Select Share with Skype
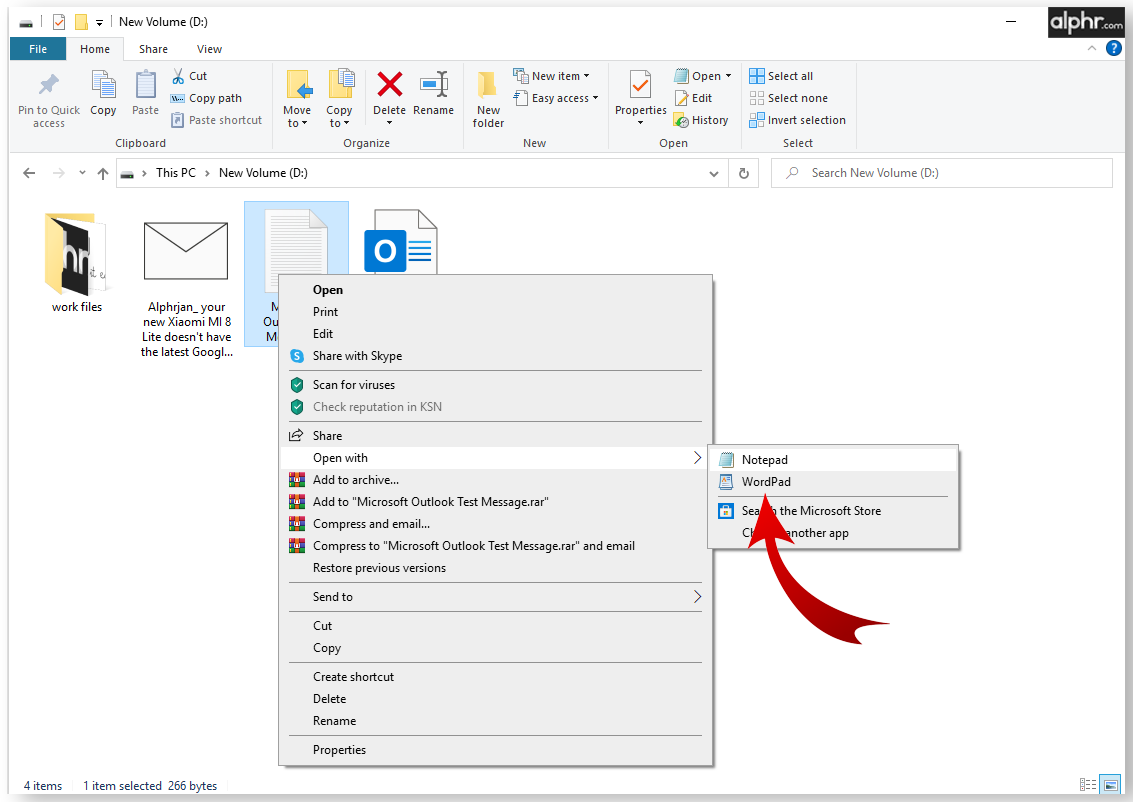1133x802 pixels. click(x=495, y=355)
